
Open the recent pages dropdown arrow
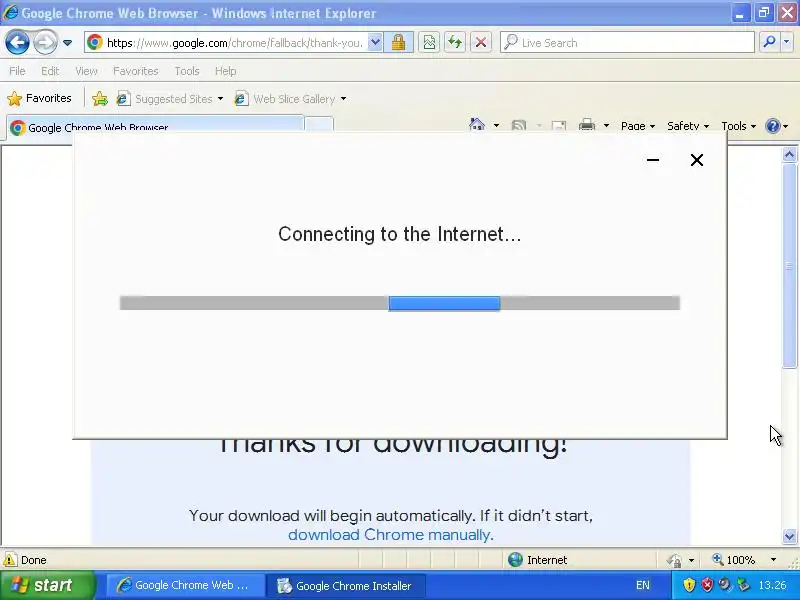(67, 43)
